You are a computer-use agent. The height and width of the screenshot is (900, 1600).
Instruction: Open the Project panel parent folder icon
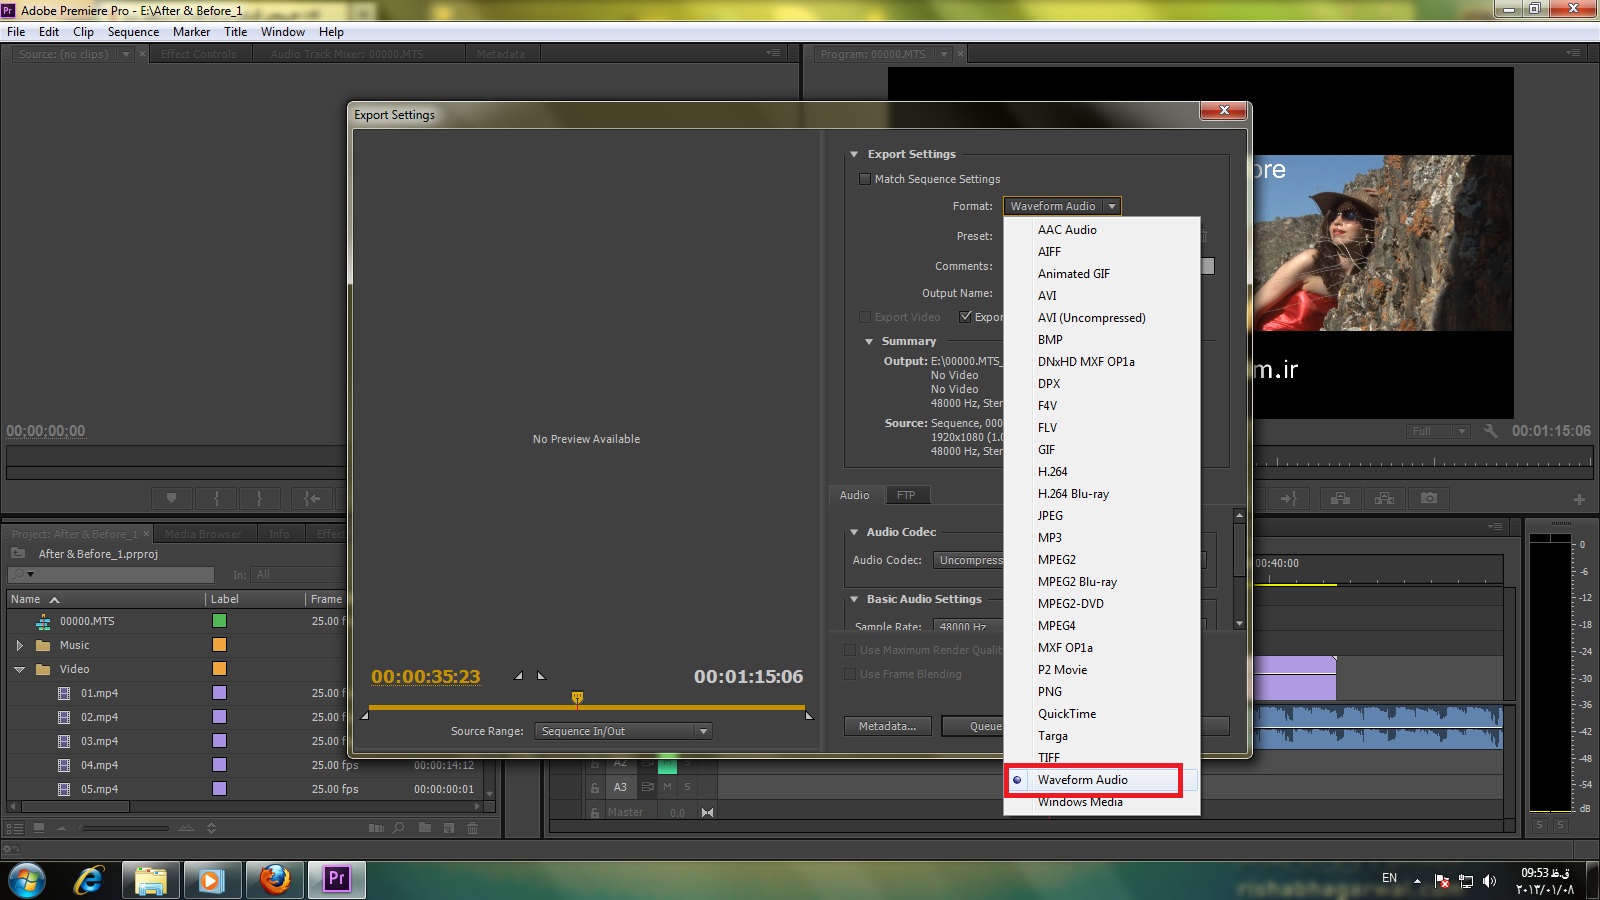coord(18,554)
